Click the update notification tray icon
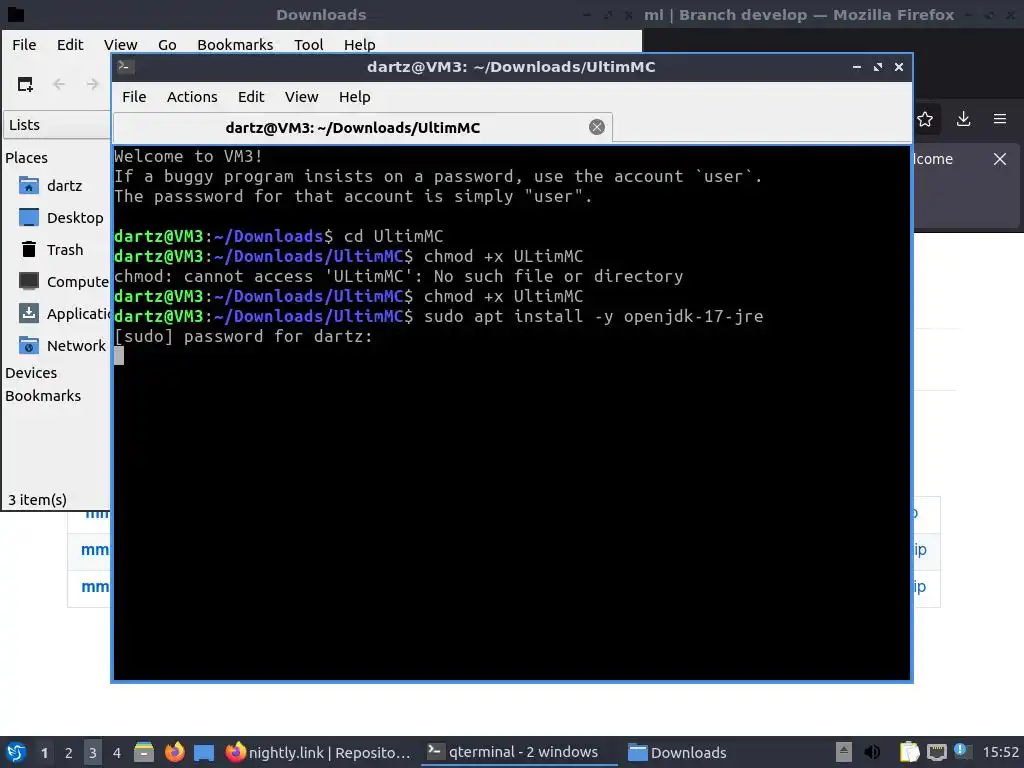 pos(962,751)
